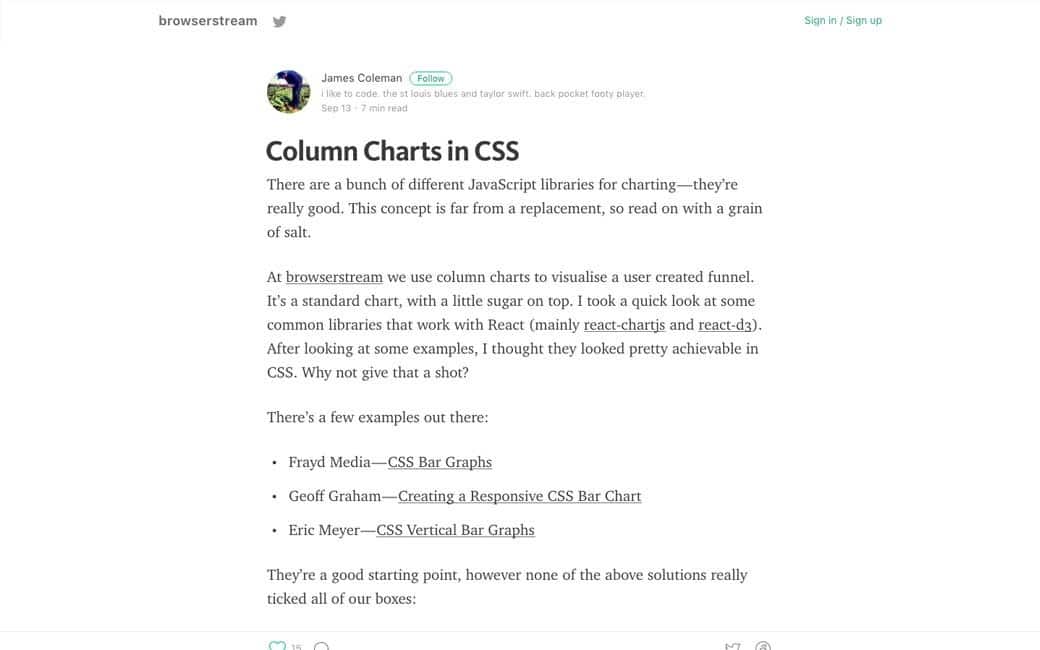Image resolution: width=1040 pixels, height=650 pixels.
Task: Visit the CSS Bar Graphs link
Action: [439, 462]
